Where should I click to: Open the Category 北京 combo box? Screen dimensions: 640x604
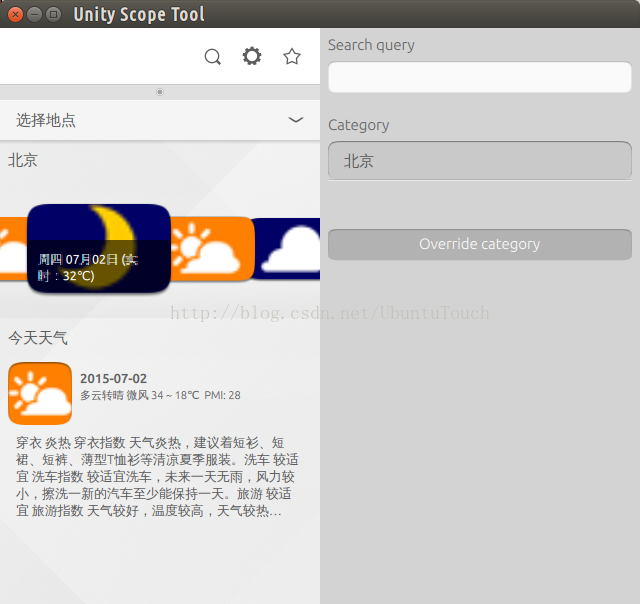480,160
